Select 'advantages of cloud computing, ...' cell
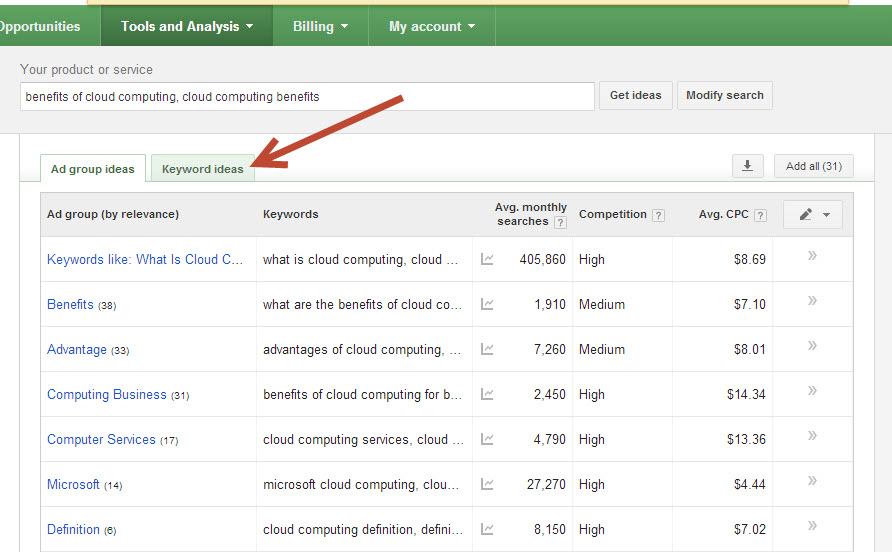Image resolution: width=892 pixels, height=552 pixels. [x=362, y=349]
